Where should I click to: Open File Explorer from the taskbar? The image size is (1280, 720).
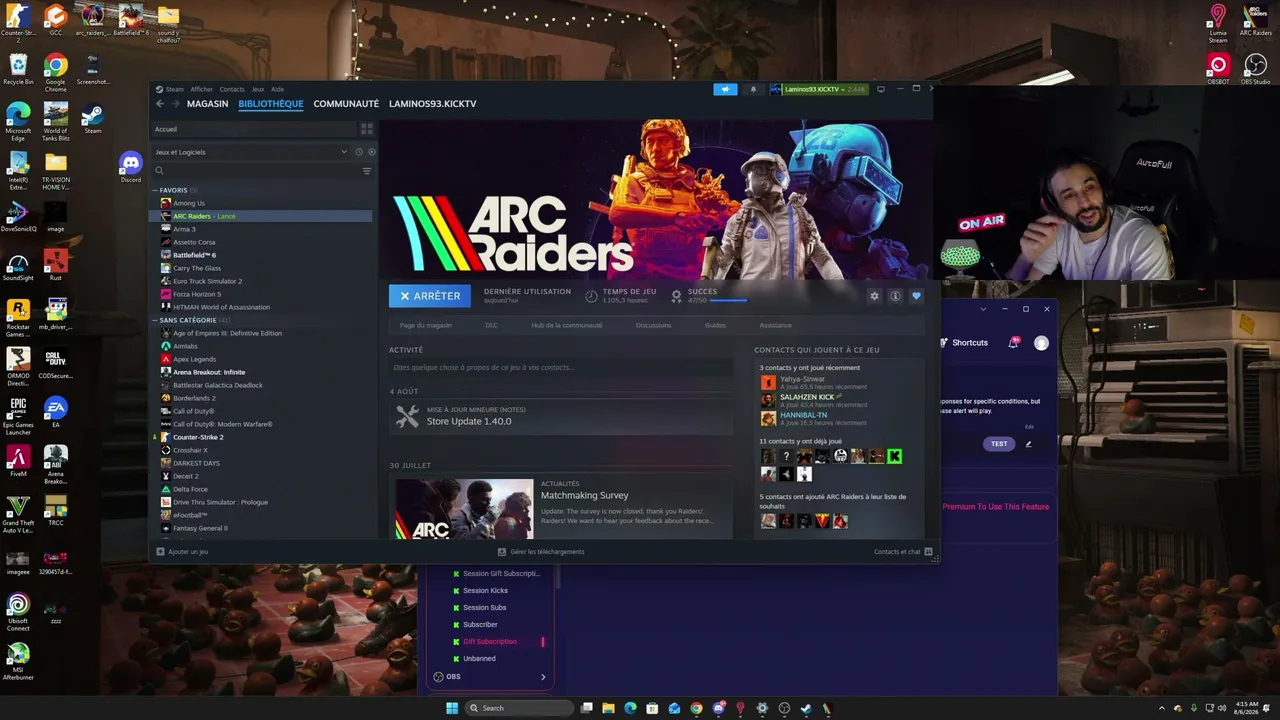pos(608,708)
